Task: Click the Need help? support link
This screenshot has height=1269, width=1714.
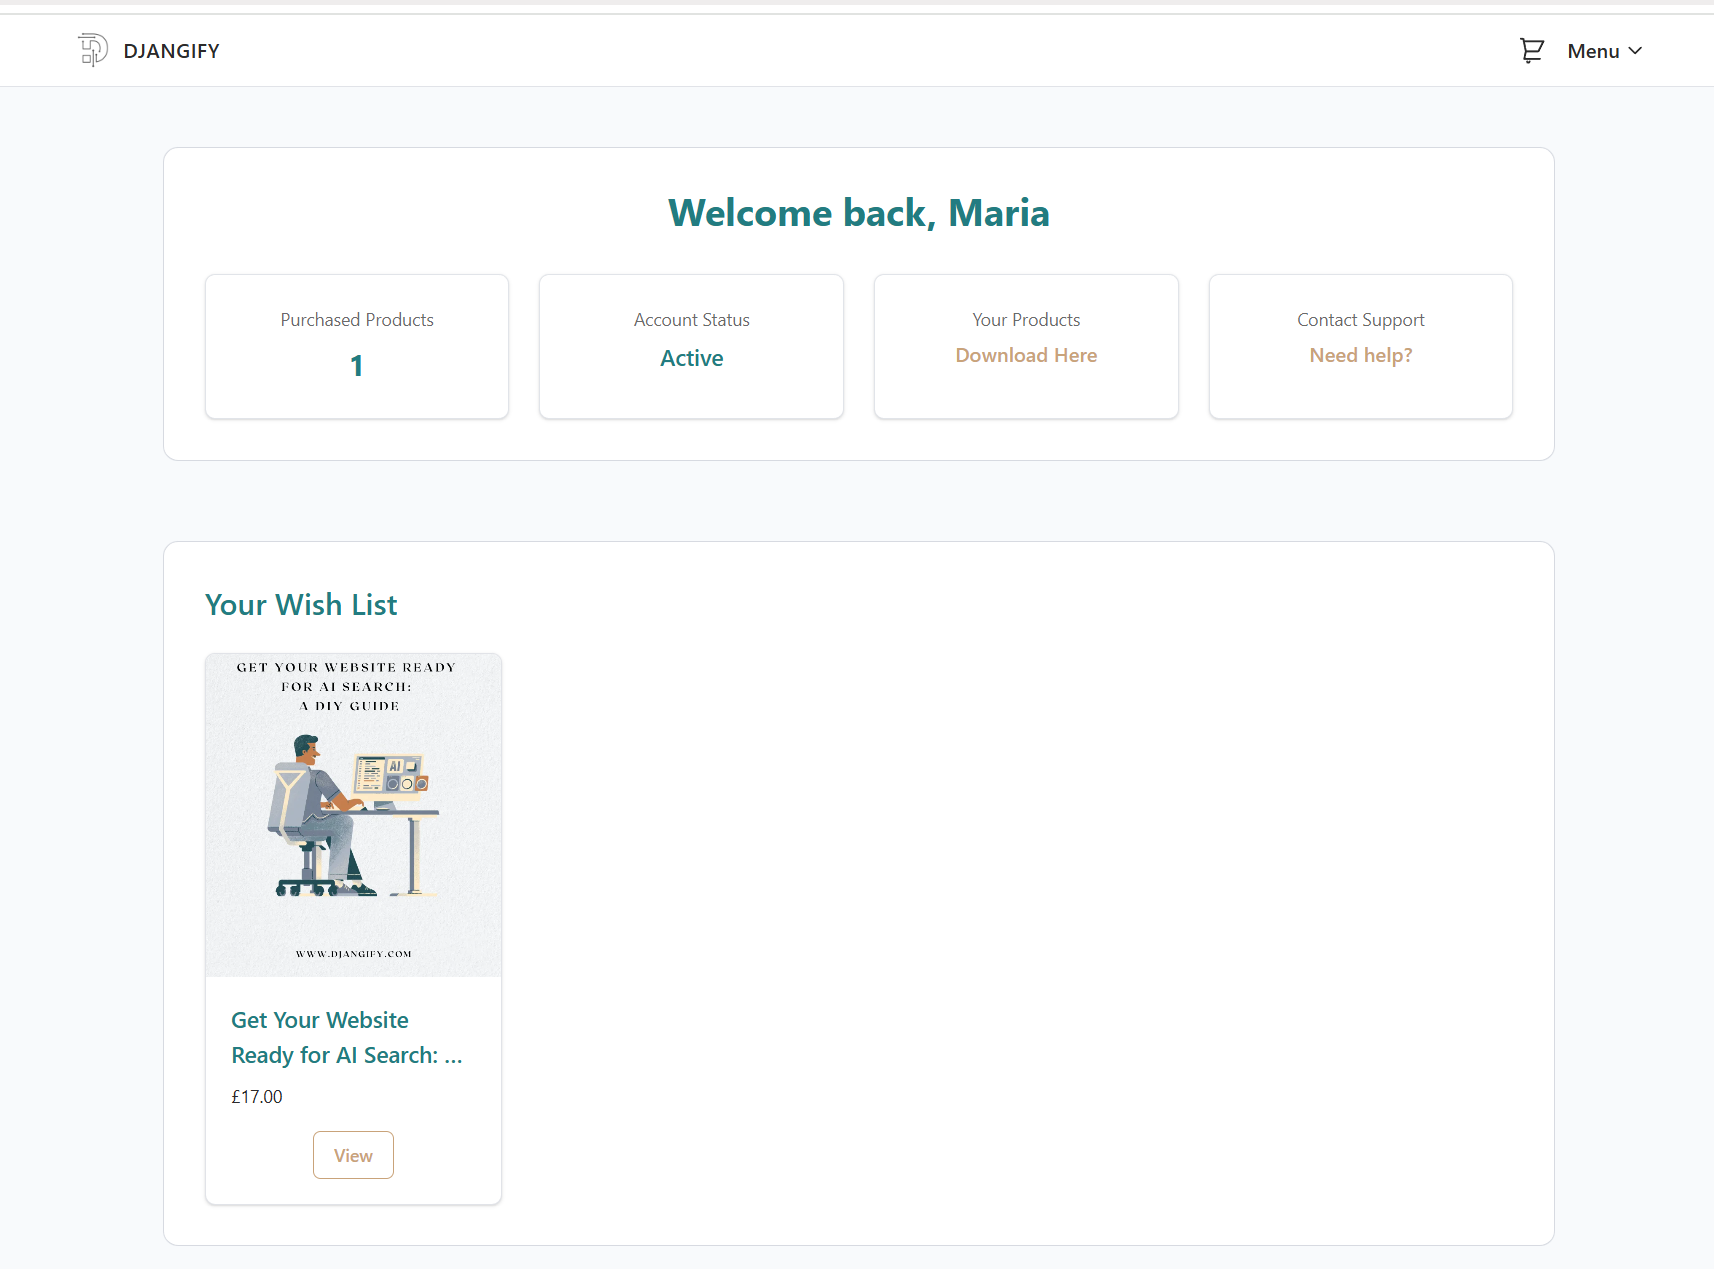Action: [1360, 355]
